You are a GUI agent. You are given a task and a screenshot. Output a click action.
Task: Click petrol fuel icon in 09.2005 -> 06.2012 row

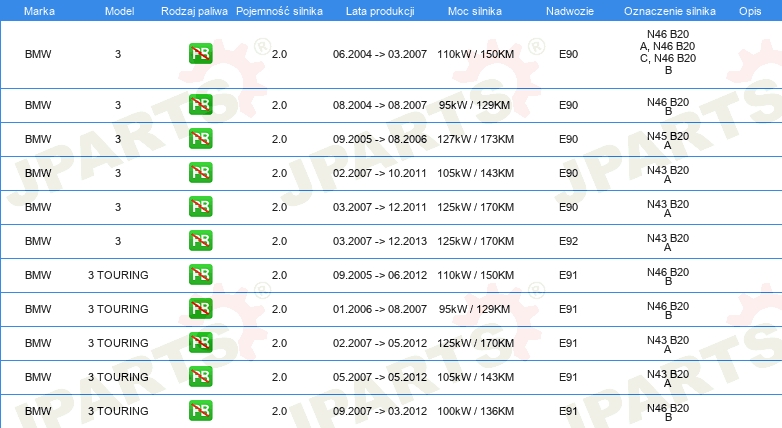click(200, 274)
